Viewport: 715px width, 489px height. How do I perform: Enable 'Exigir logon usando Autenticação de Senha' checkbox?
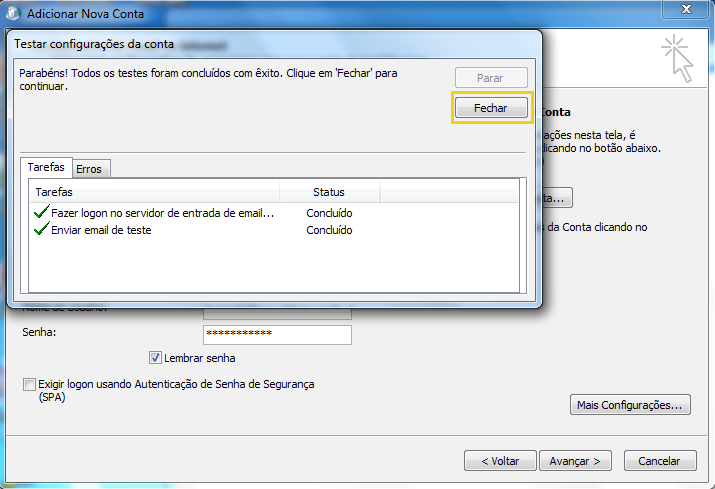(29, 384)
